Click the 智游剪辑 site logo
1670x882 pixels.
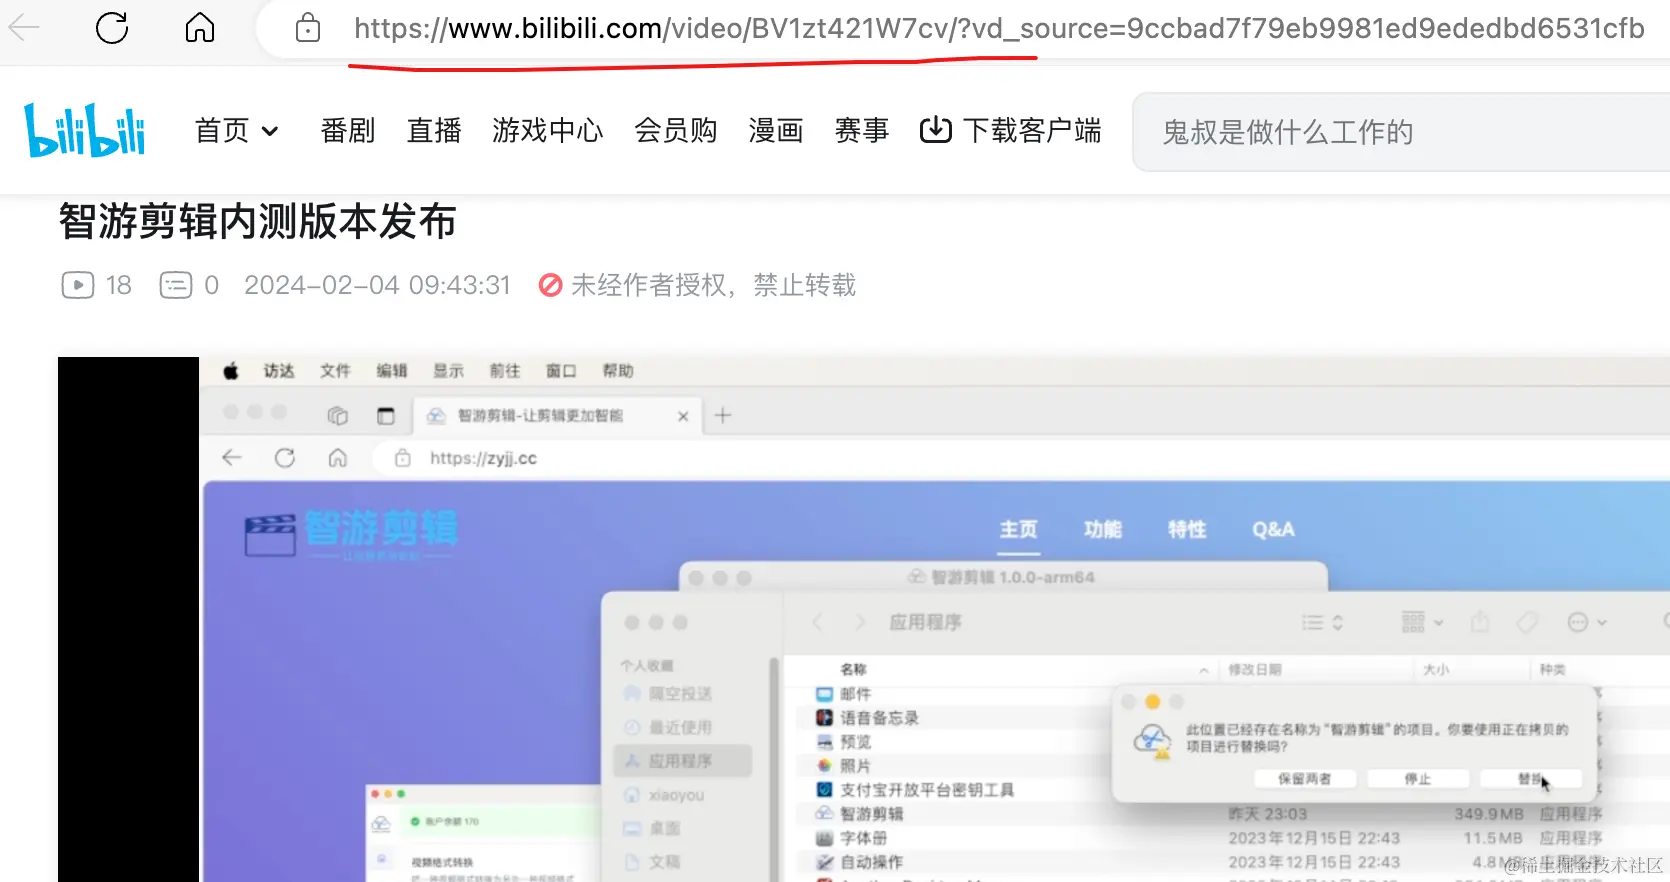[x=351, y=534]
